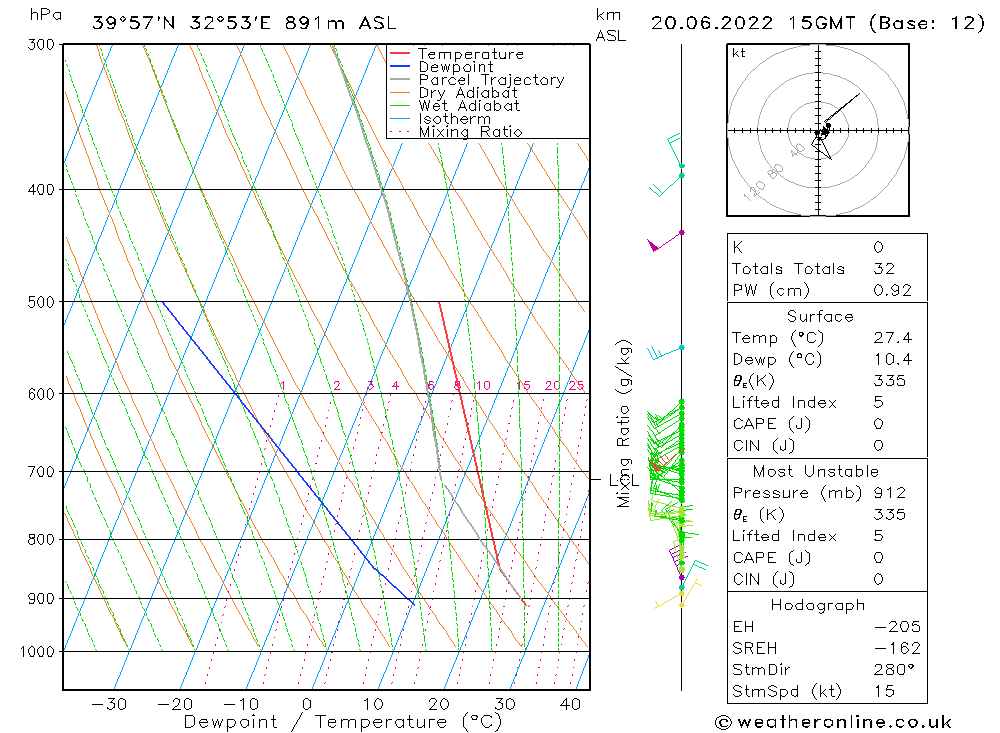The height and width of the screenshot is (733, 1000).
Task: Click the vertical 'Mixing Ratio (g/kg)' label
Action: pyautogui.click(x=624, y=424)
